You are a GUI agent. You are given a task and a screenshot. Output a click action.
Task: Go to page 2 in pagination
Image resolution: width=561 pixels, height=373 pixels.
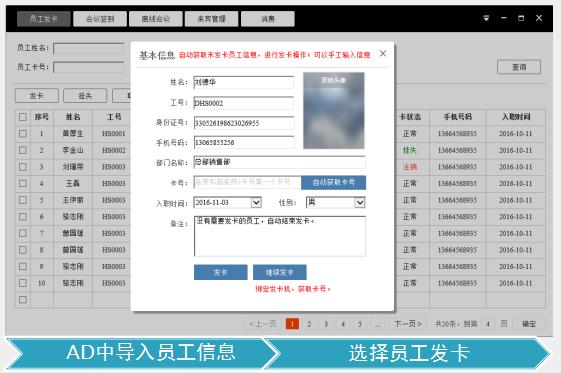pos(309,324)
